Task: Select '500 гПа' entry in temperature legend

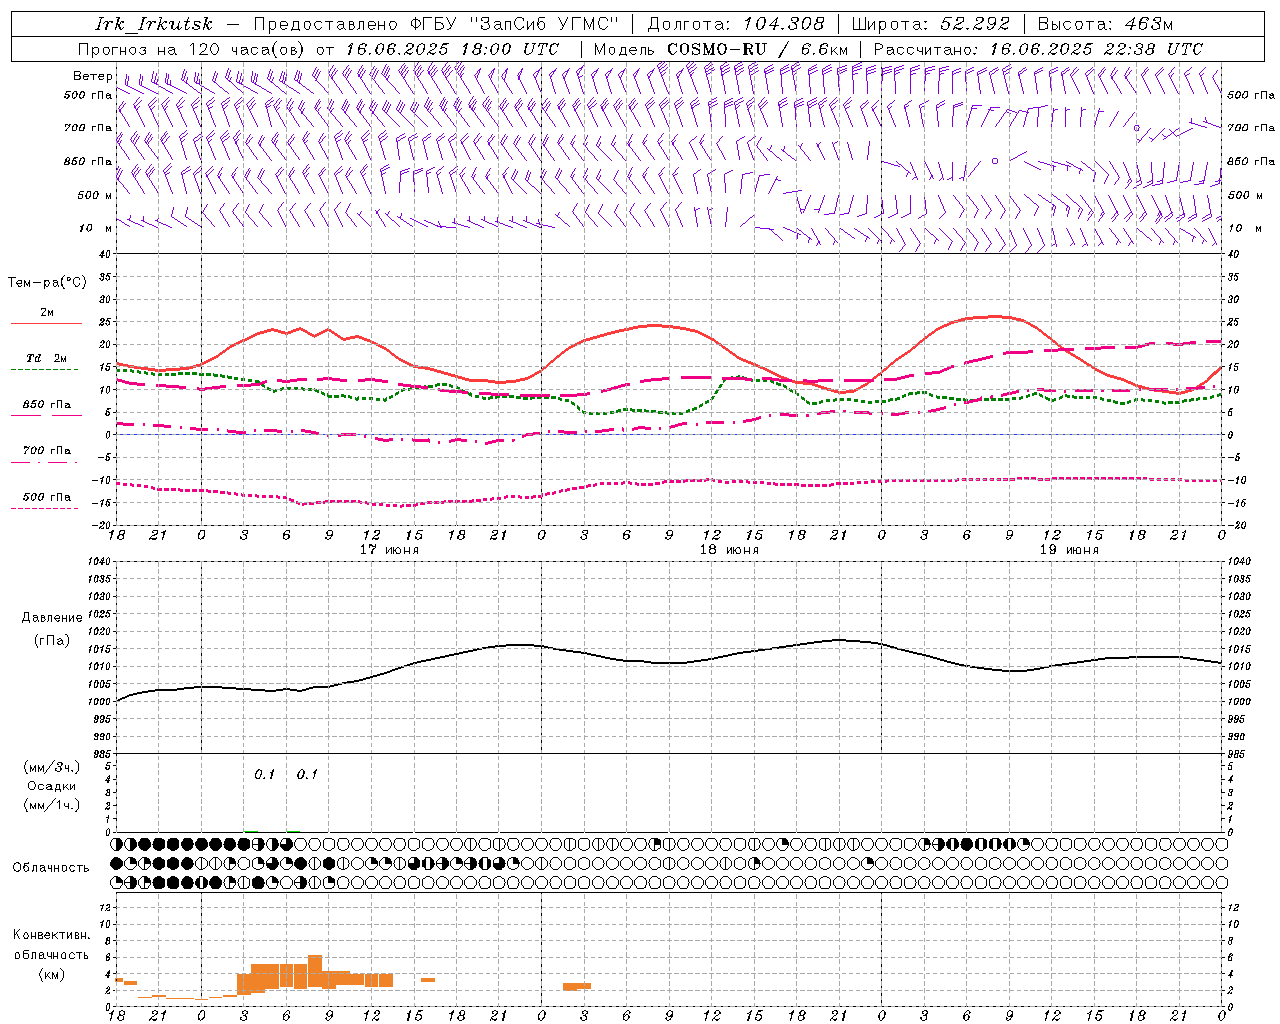Action: [47, 497]
